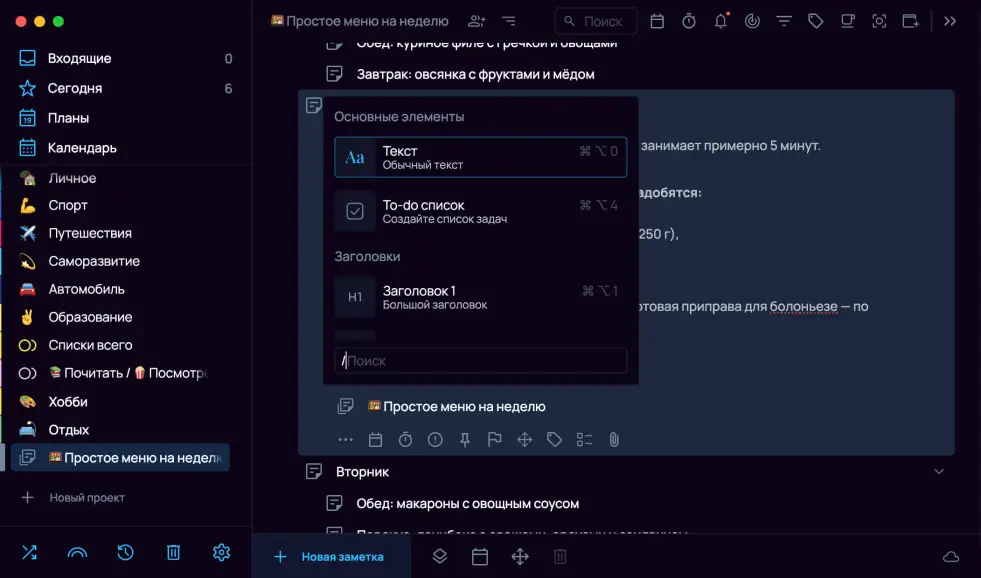Set a flag with the note's flag icon
Viewport: 981px width, 578px height.
(x=494, y=439)
